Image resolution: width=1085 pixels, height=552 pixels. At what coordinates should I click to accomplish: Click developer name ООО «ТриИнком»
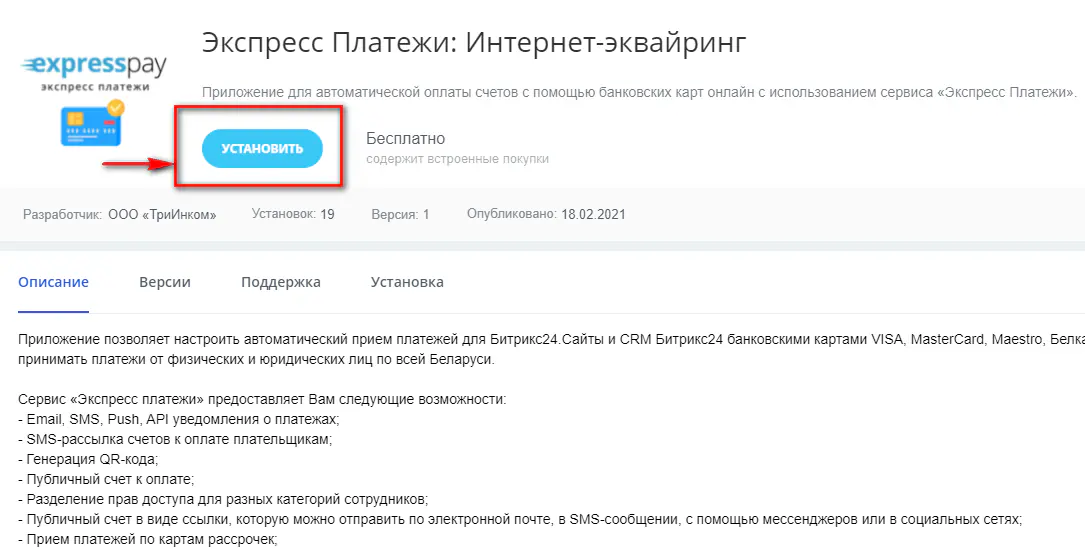pyautogui.click(x=163, y=214)
